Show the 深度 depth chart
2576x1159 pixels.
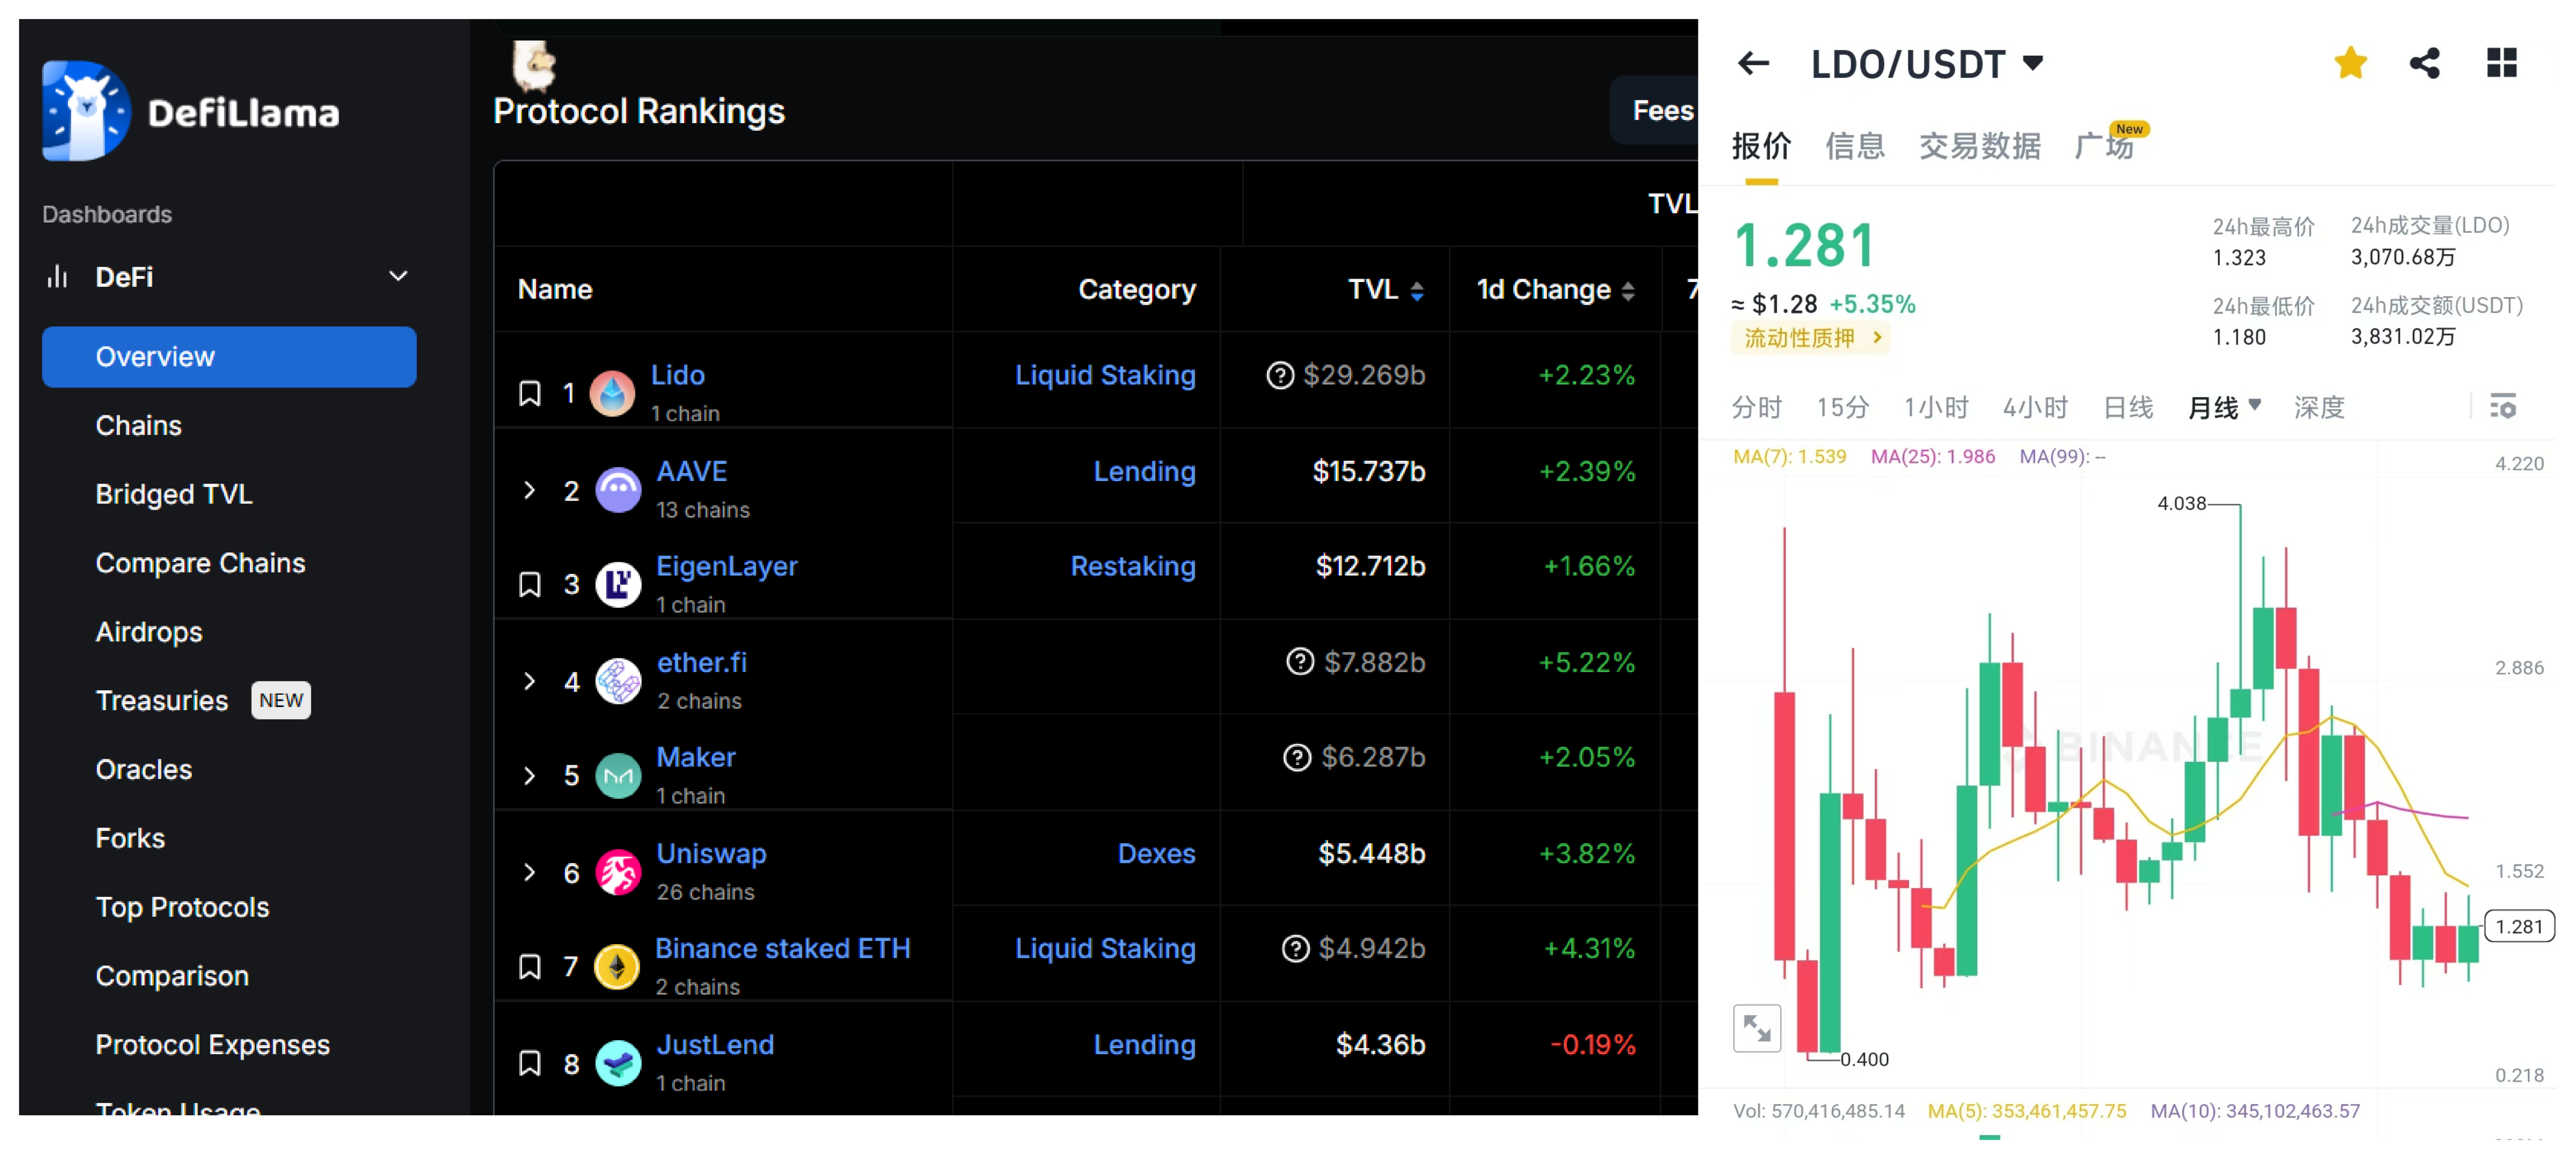2319,407
